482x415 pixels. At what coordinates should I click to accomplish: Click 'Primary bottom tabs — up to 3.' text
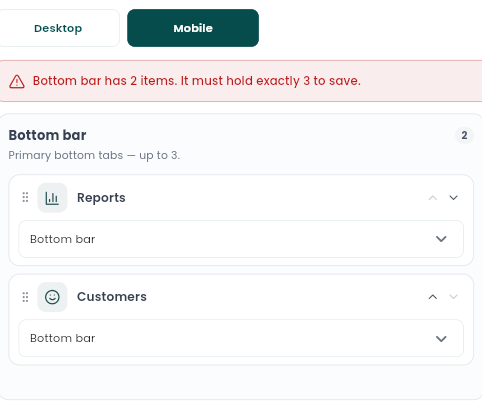pos(94,155)
